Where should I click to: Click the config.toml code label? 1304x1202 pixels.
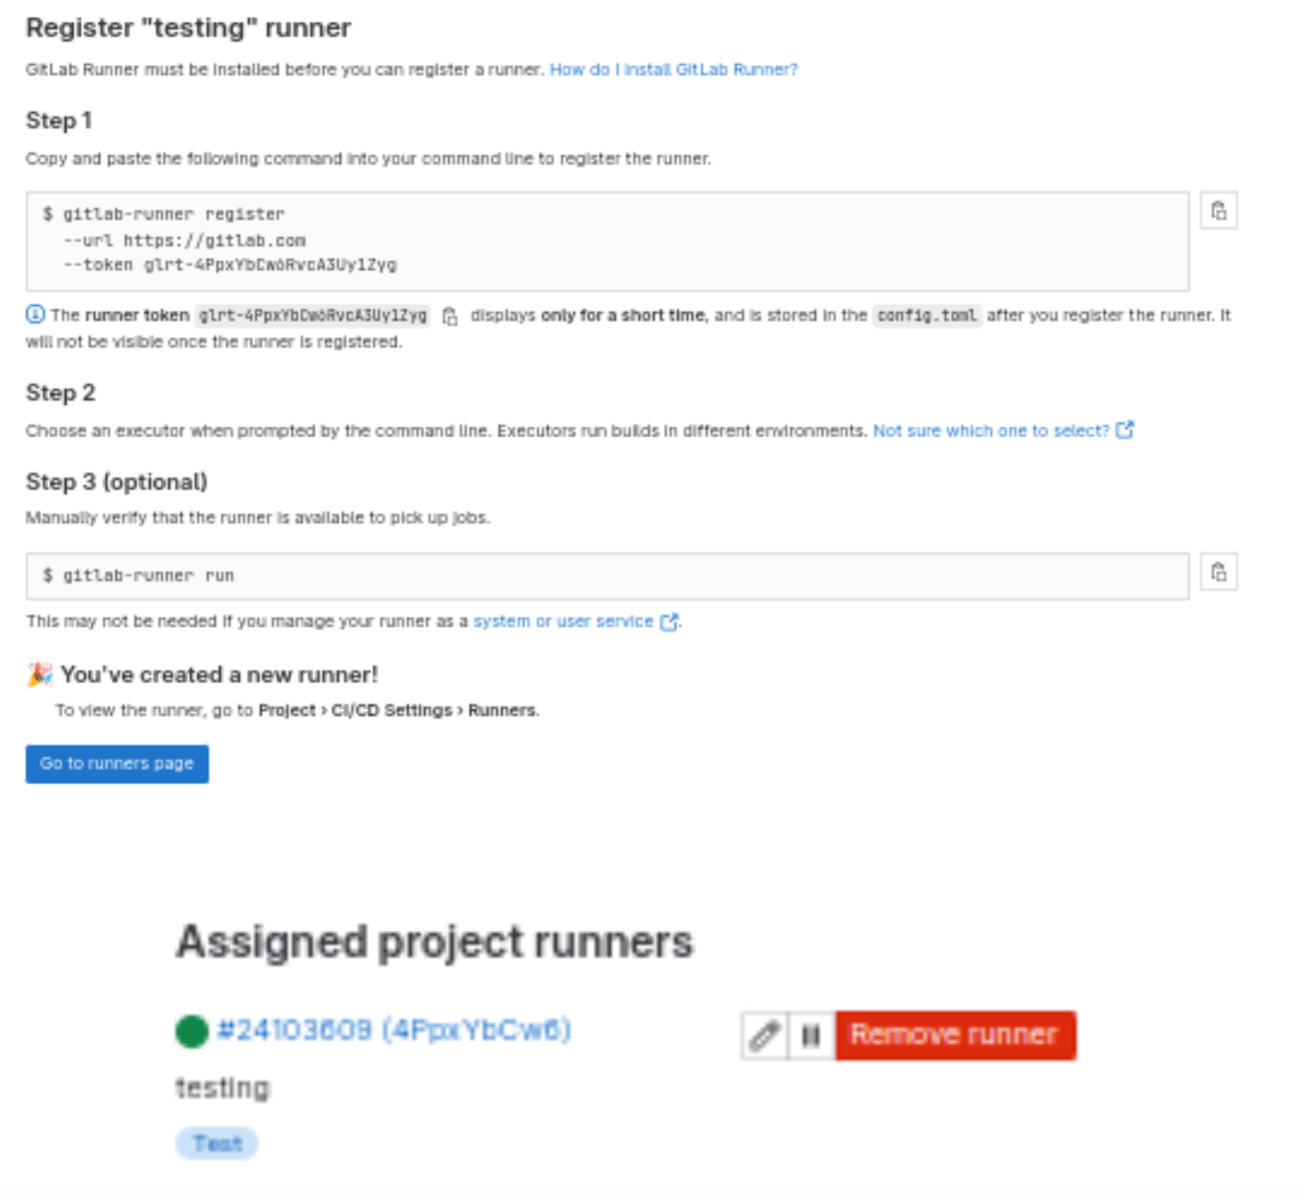tap(927, 316)
